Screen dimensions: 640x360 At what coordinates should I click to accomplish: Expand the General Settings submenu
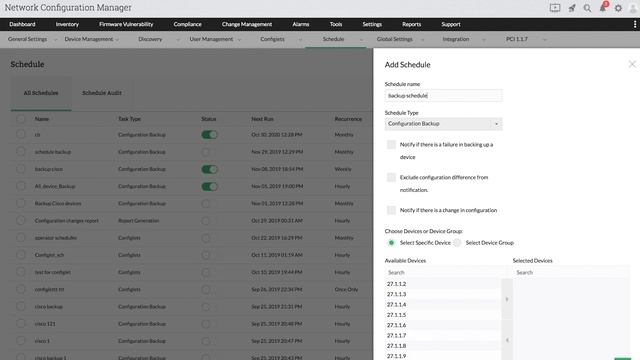[56, 40]
